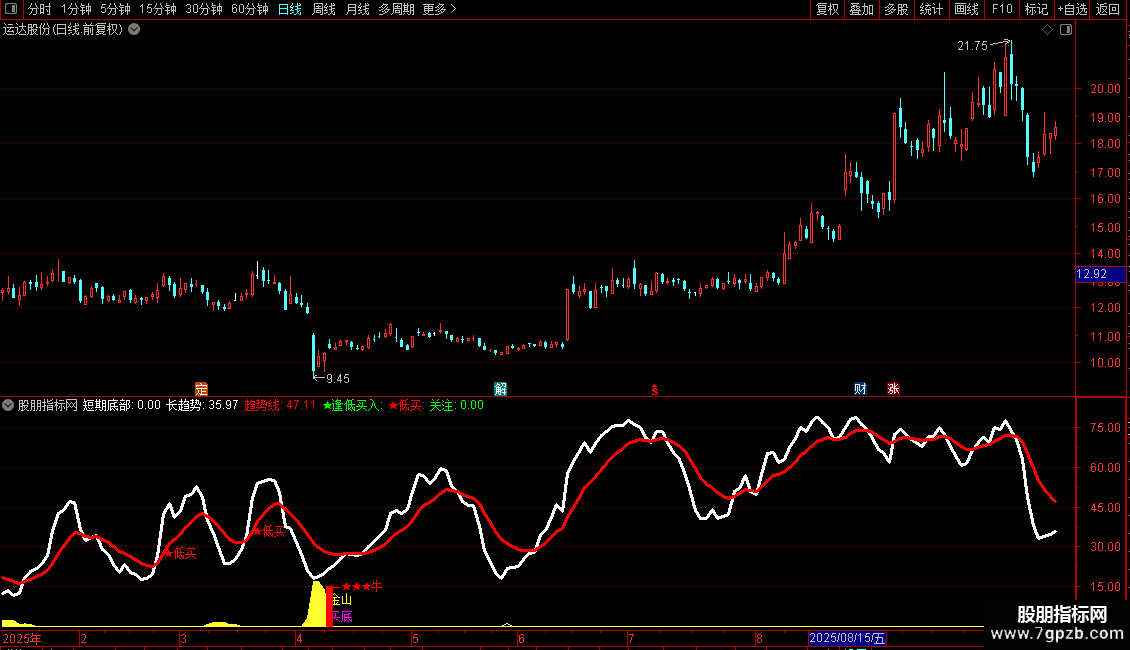Click 关注 0.00 indicator label

[457, 405]
